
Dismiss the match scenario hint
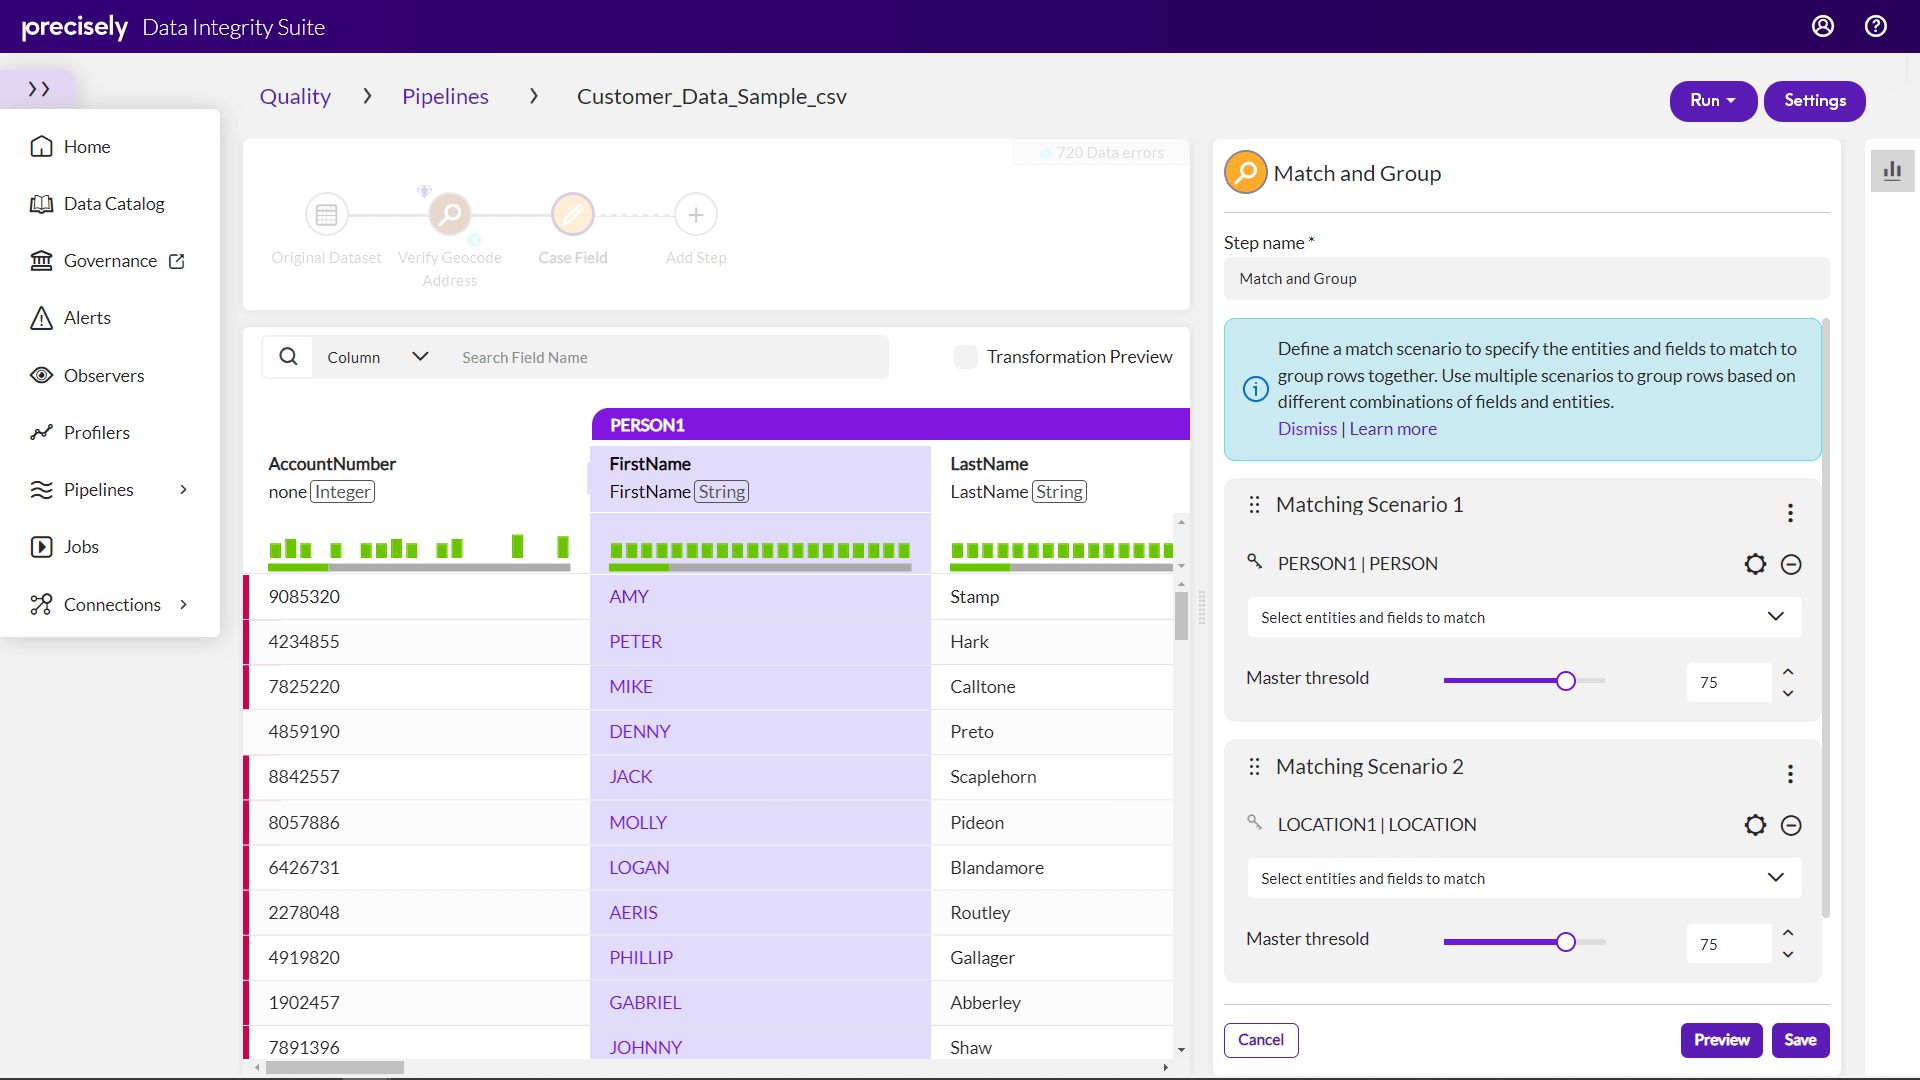click(x=1307, y=429)
